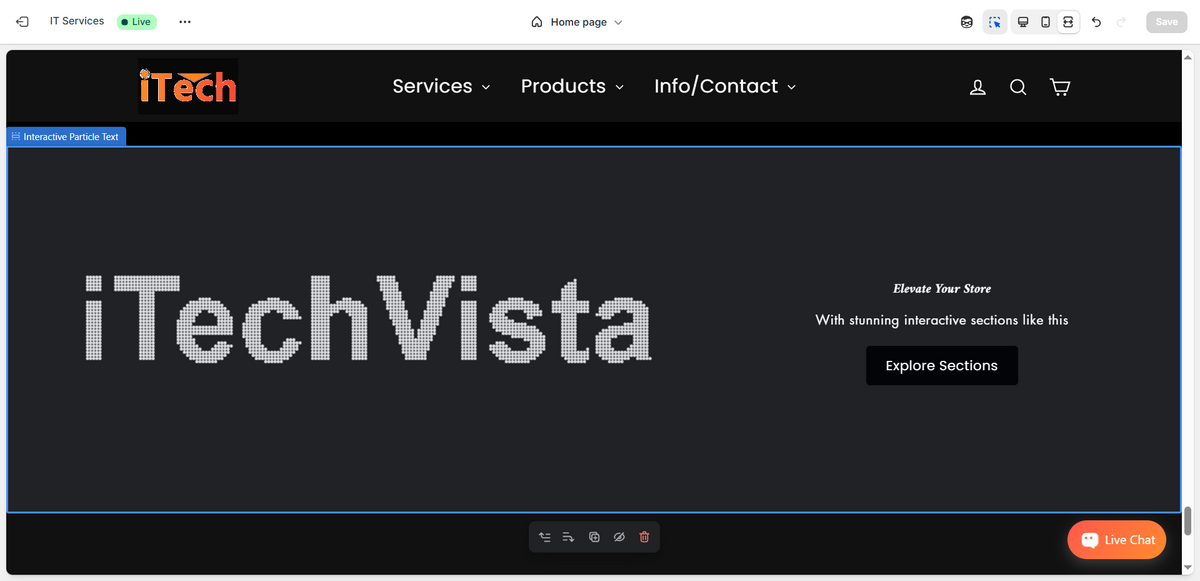Expand the Products navigation menu

pyautogui.click(x=572, y=86)
